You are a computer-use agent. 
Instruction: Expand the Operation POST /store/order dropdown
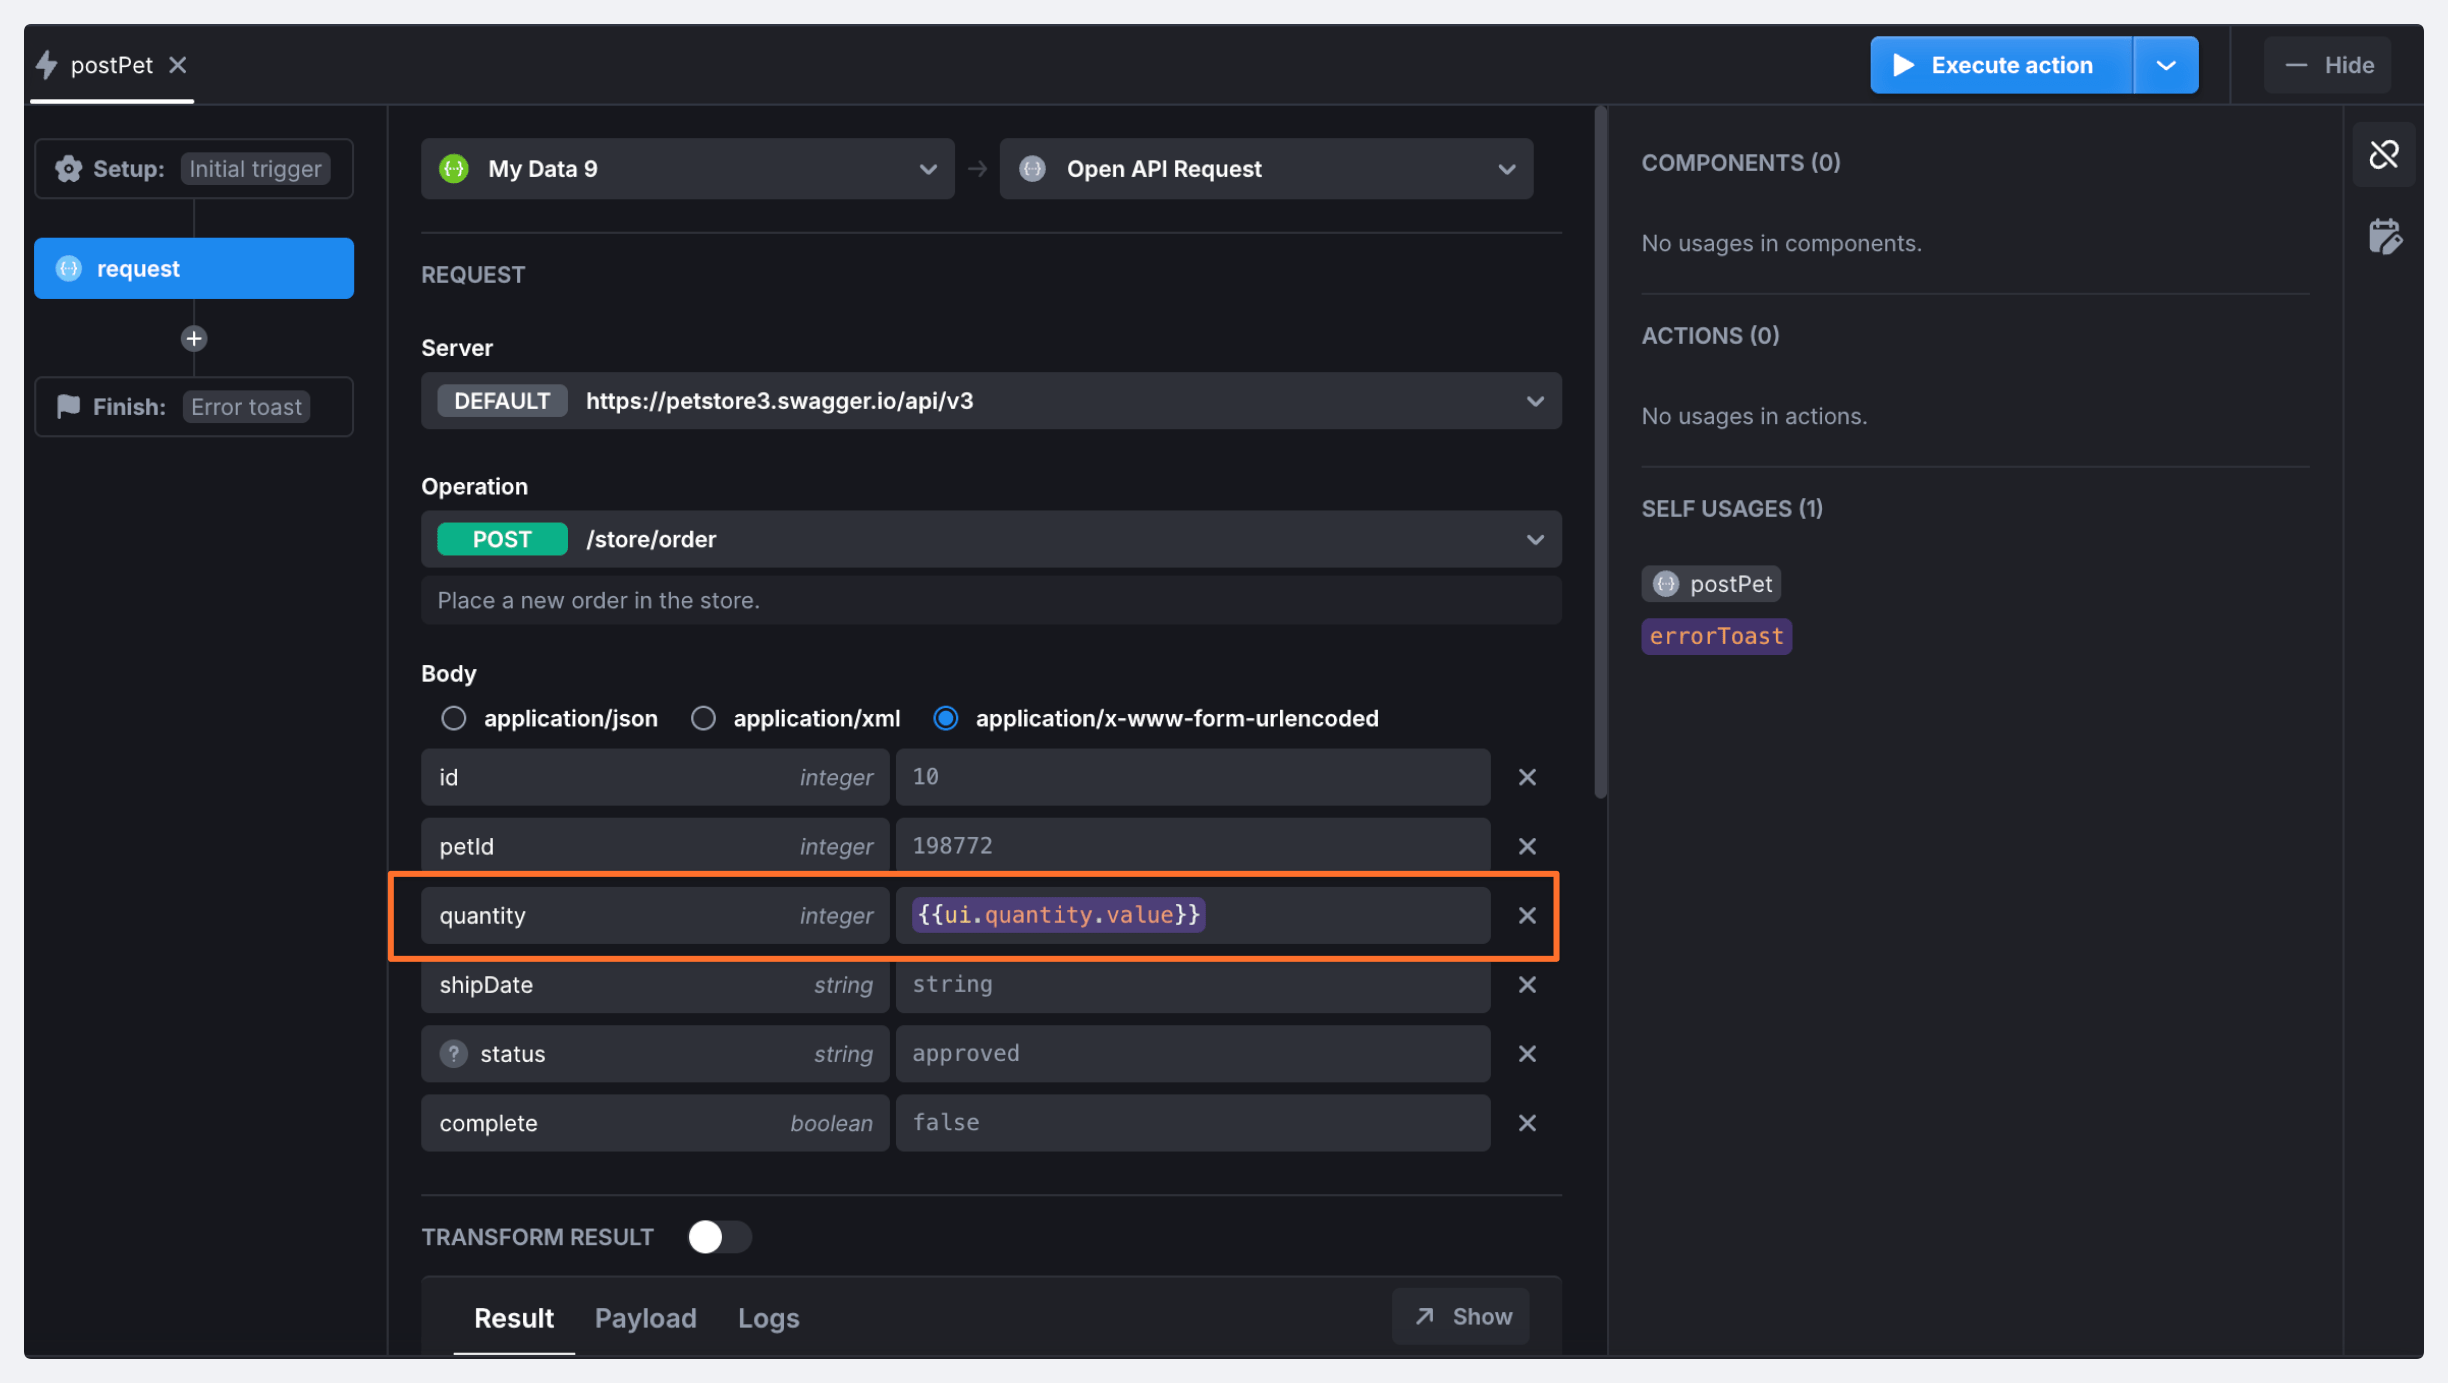click(990, 540)
